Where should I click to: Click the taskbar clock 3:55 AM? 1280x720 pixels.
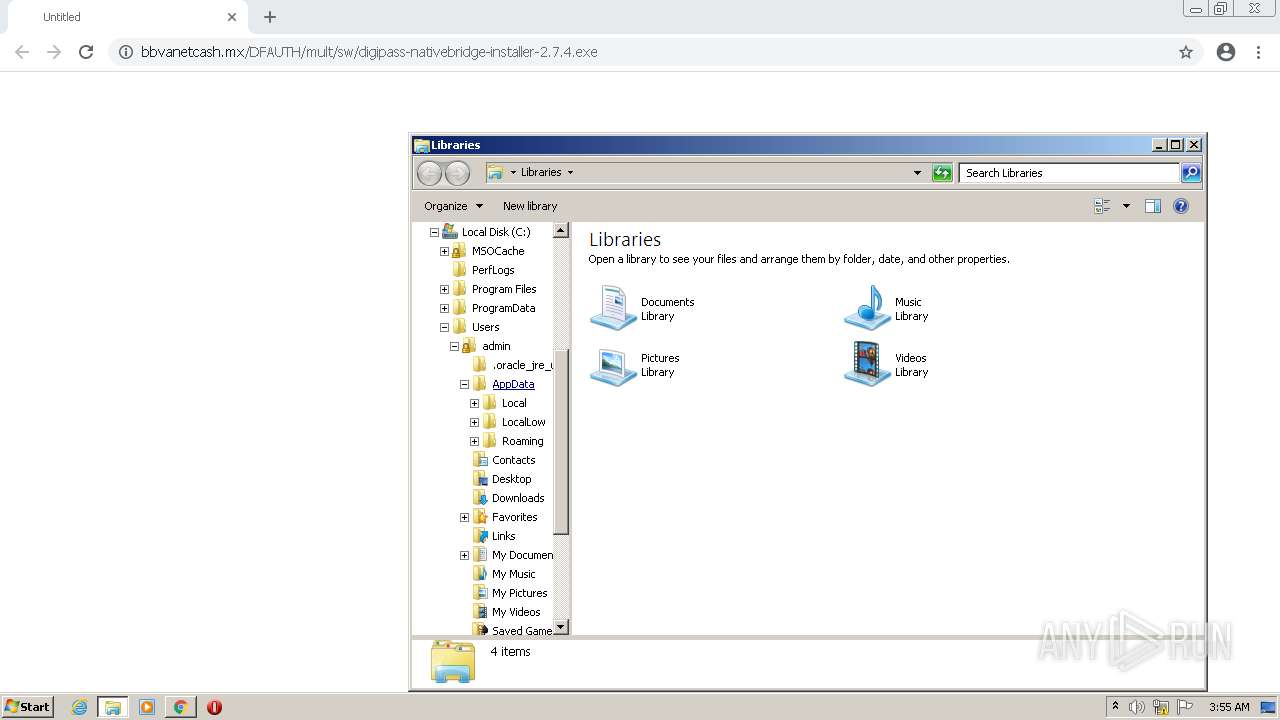coord(1229,707)
